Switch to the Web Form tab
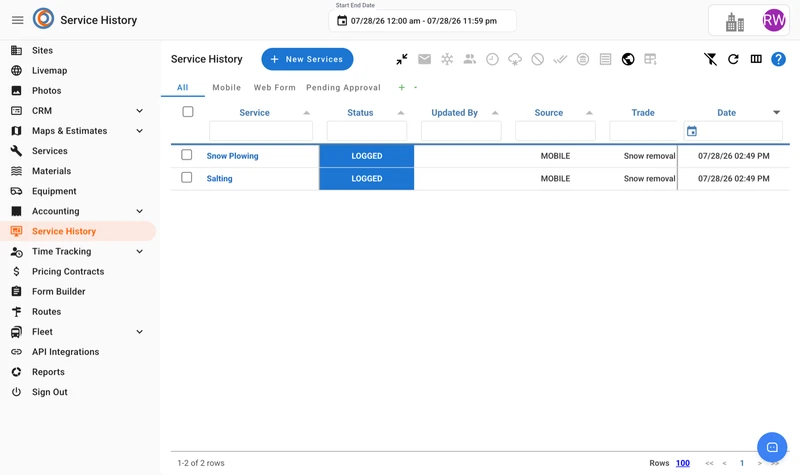The width and height of the screenshot is (800, 475). pos(274,88)
